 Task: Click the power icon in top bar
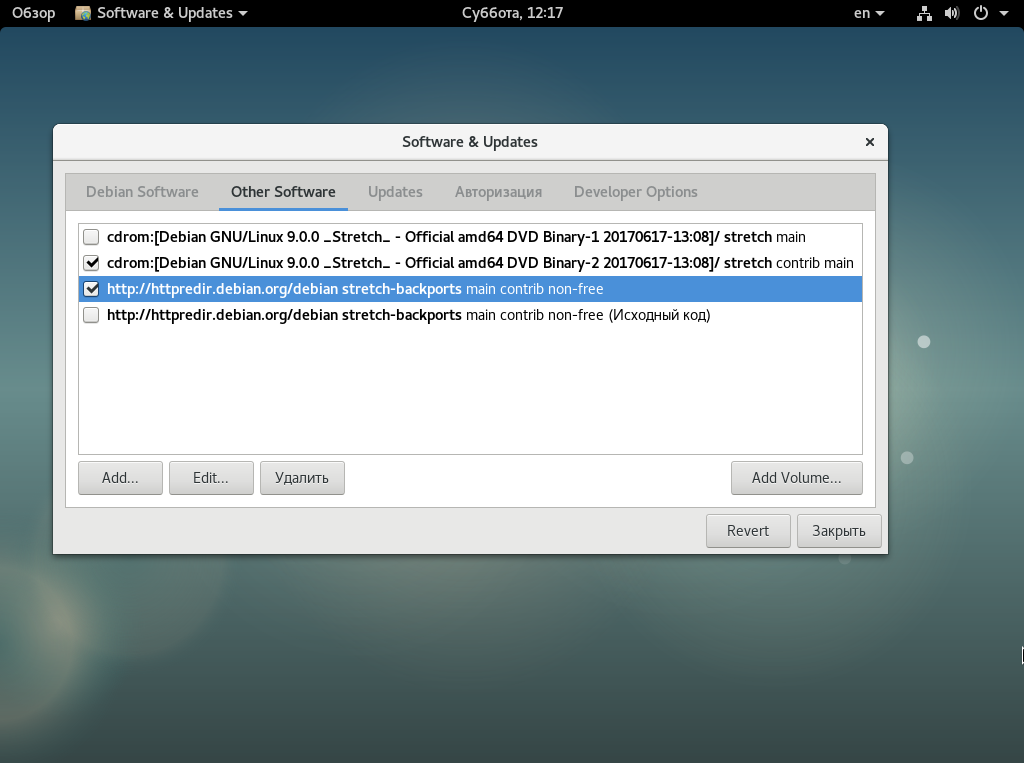(x=980, y=13)
